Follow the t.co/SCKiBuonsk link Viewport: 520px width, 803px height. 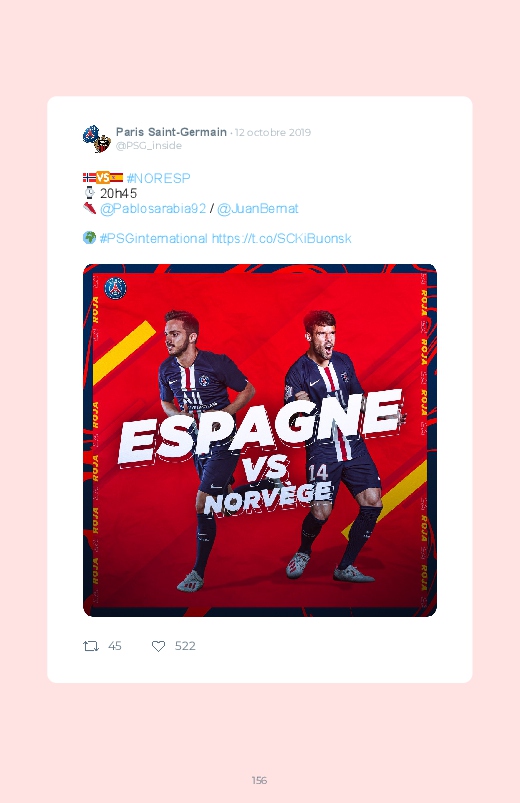coord(281,238)
